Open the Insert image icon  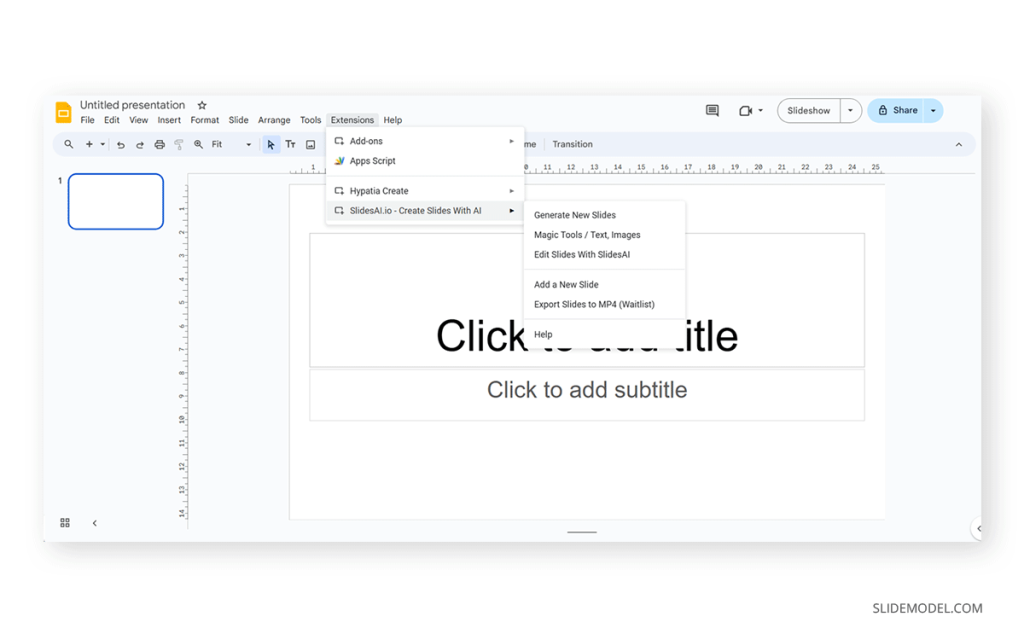pos(310,144)
